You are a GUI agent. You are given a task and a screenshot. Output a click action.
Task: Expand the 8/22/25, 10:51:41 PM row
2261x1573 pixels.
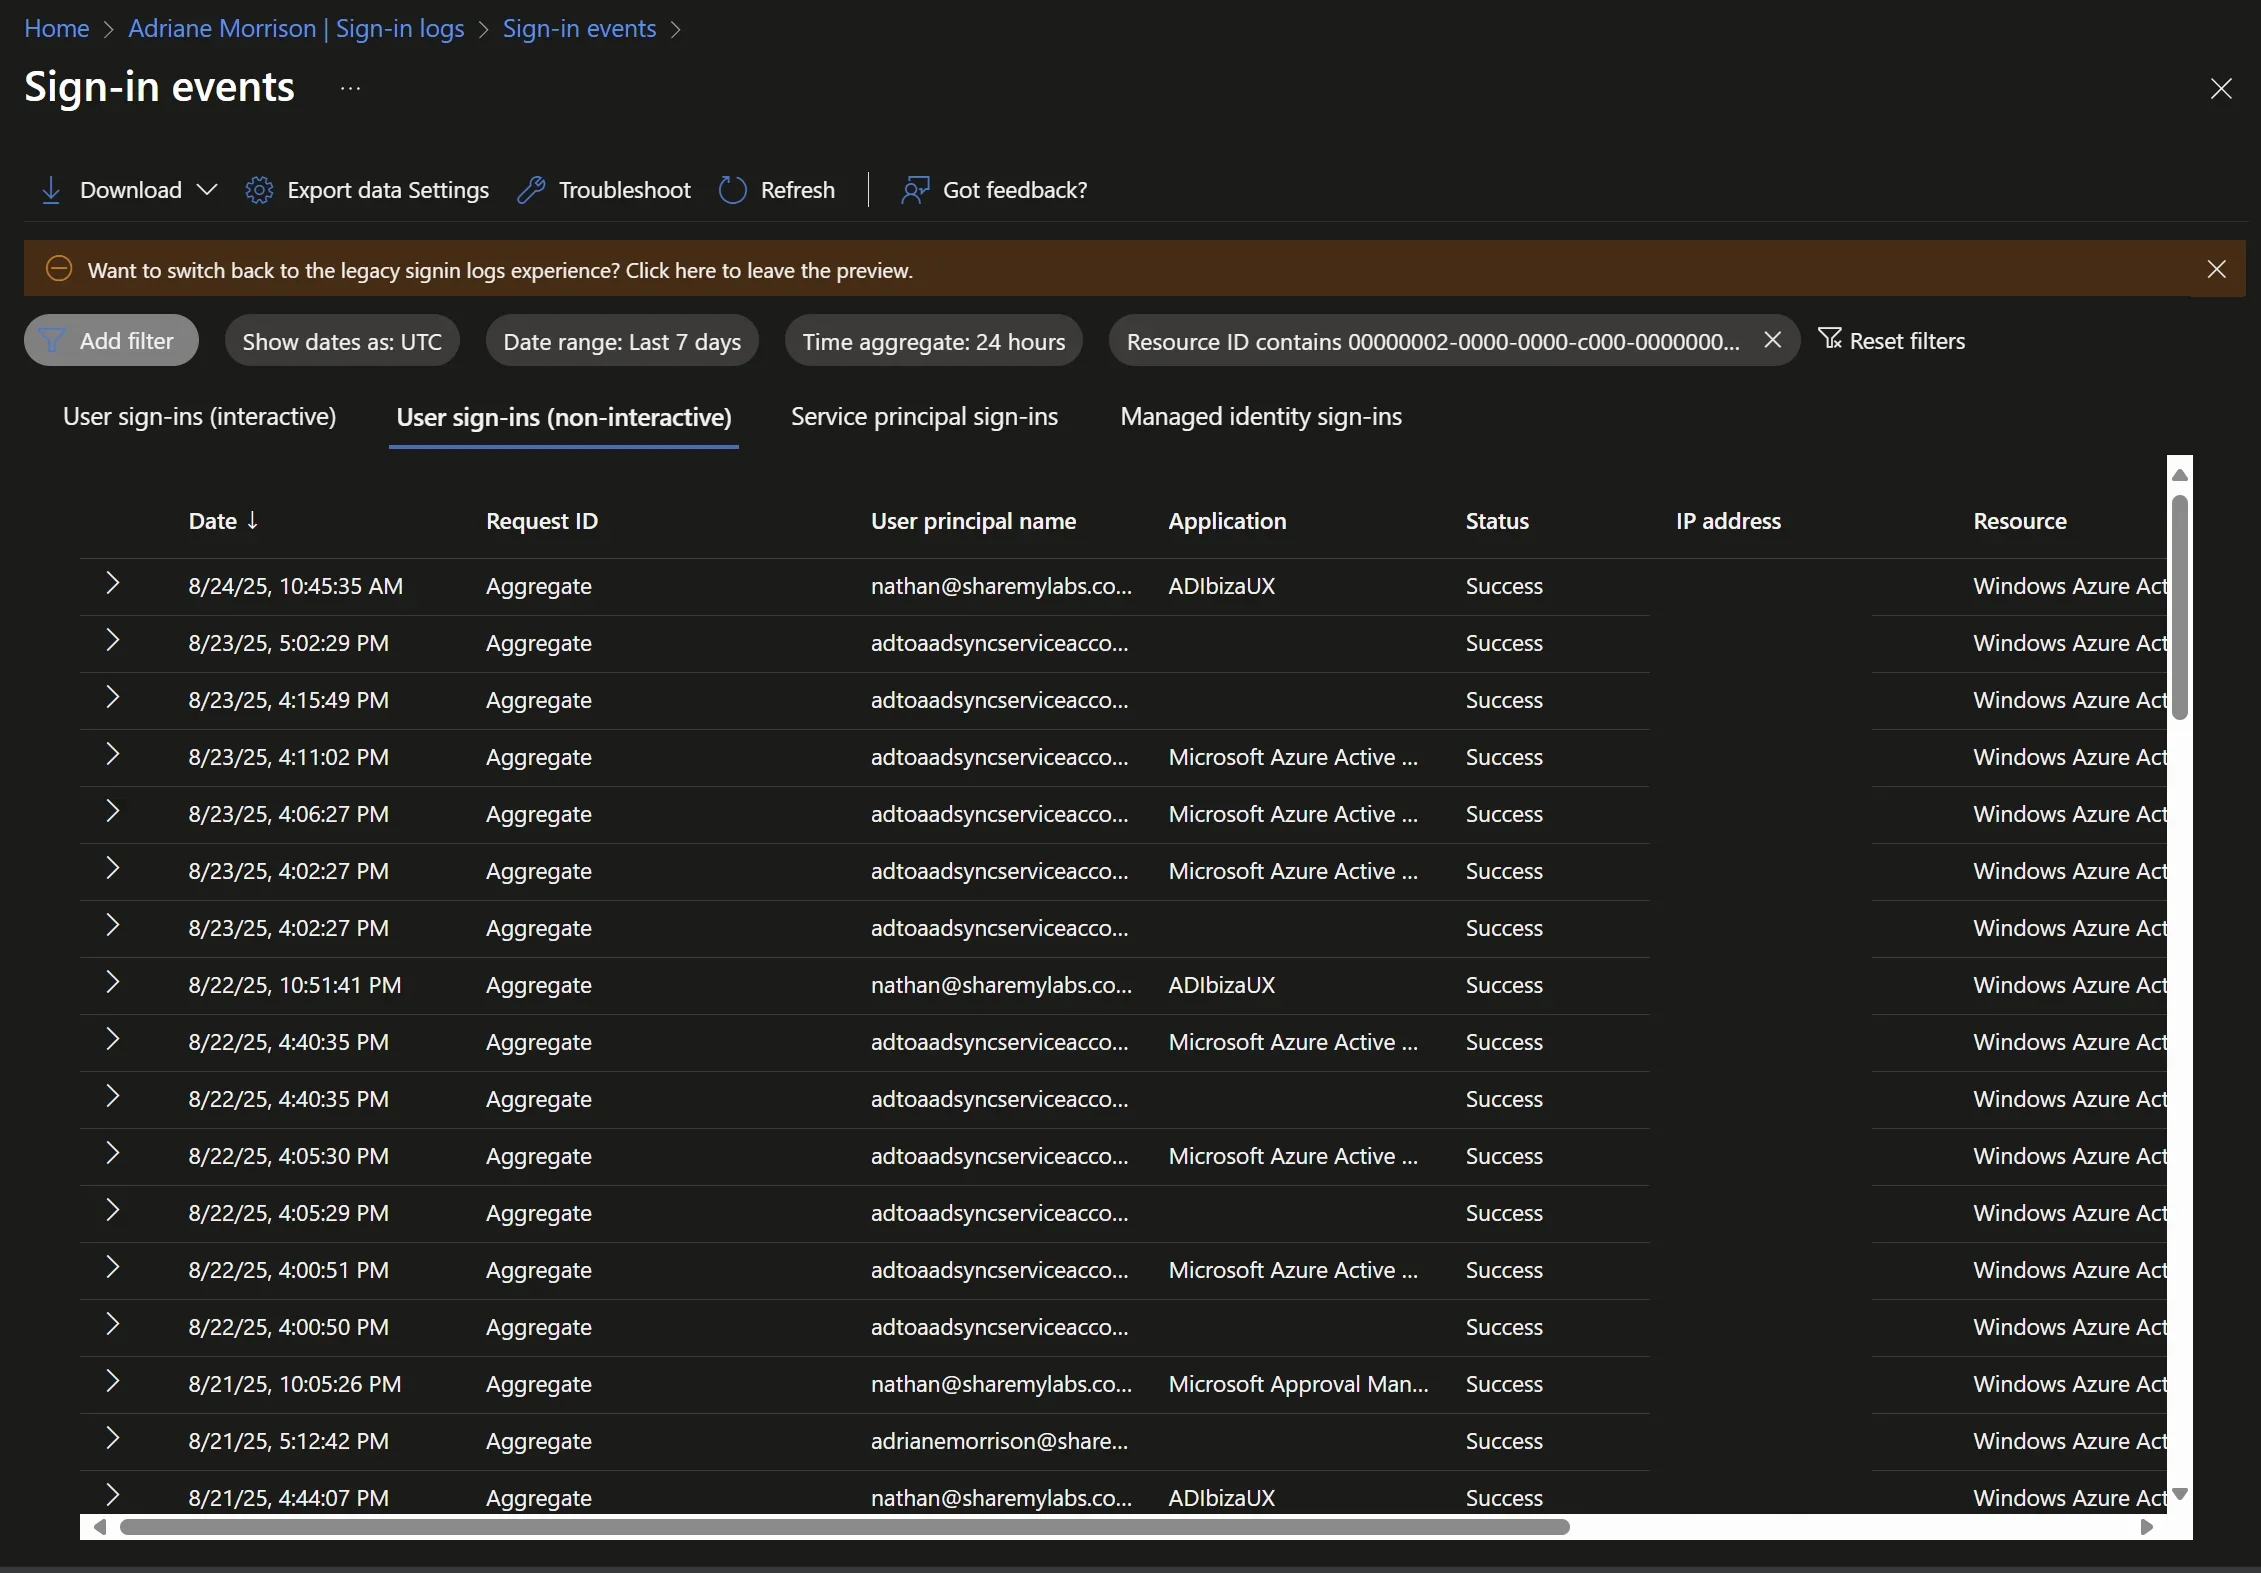pos(113,982)
